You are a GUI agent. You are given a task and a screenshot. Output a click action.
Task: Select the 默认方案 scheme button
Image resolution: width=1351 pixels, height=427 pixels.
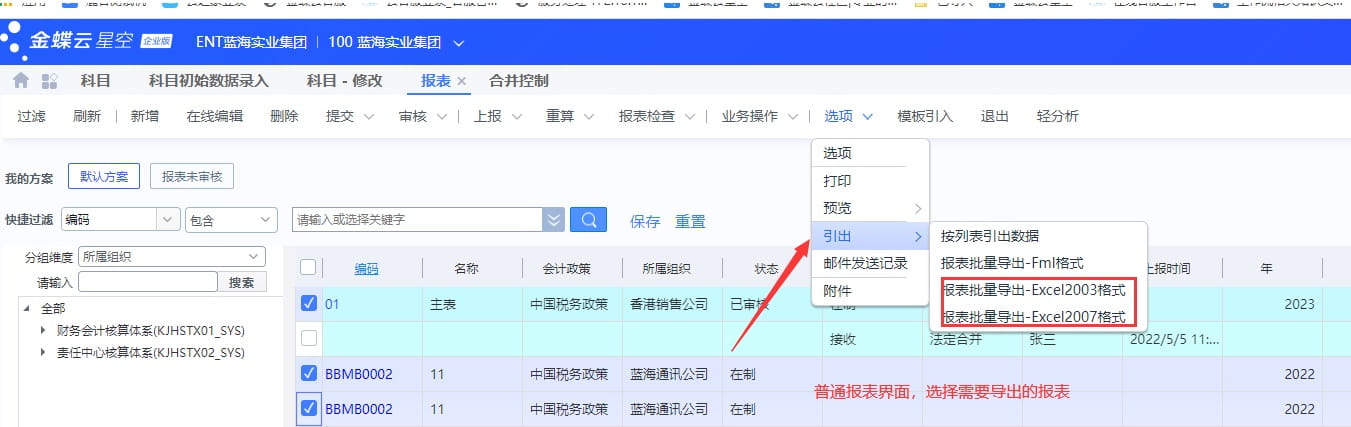104,177
